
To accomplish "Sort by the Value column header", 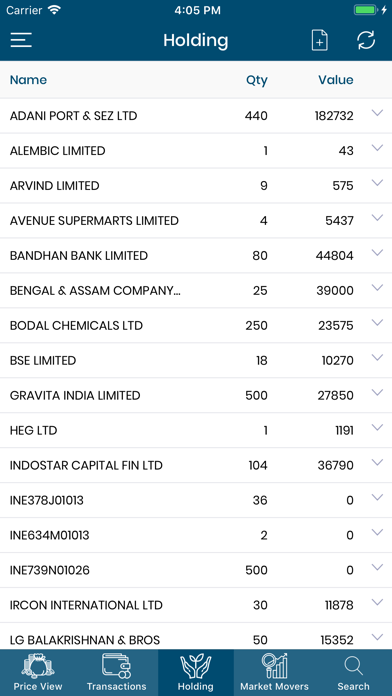I will tap(336, 80).
